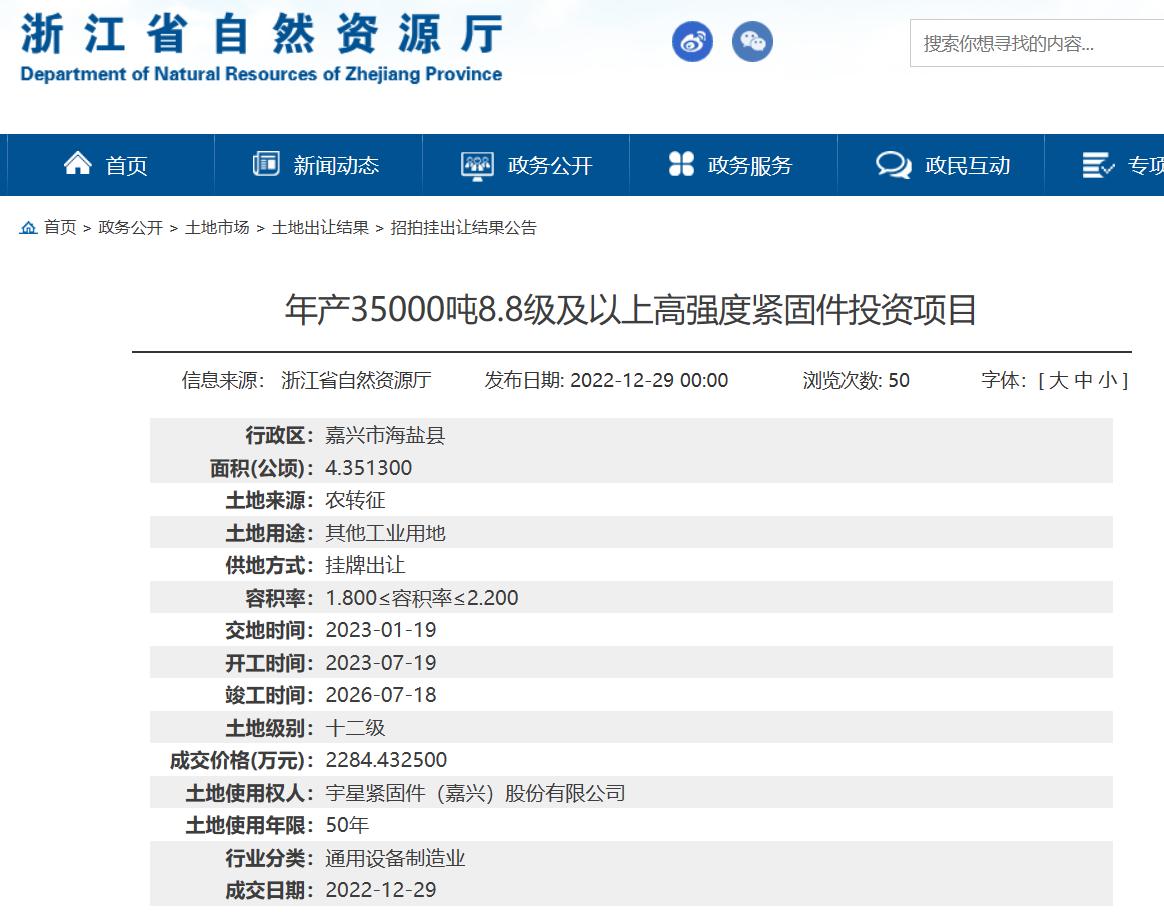Click the 政务公开 monitor icon

click(x=477, y=165)
